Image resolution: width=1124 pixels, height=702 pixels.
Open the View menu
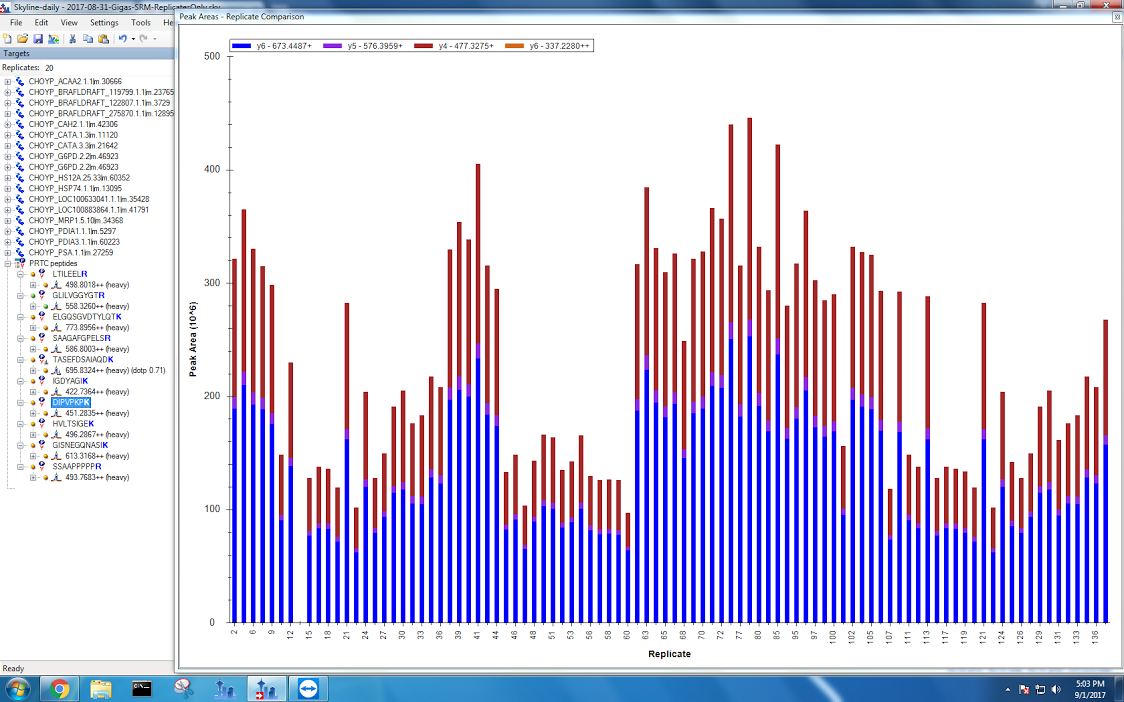point(69,22)
